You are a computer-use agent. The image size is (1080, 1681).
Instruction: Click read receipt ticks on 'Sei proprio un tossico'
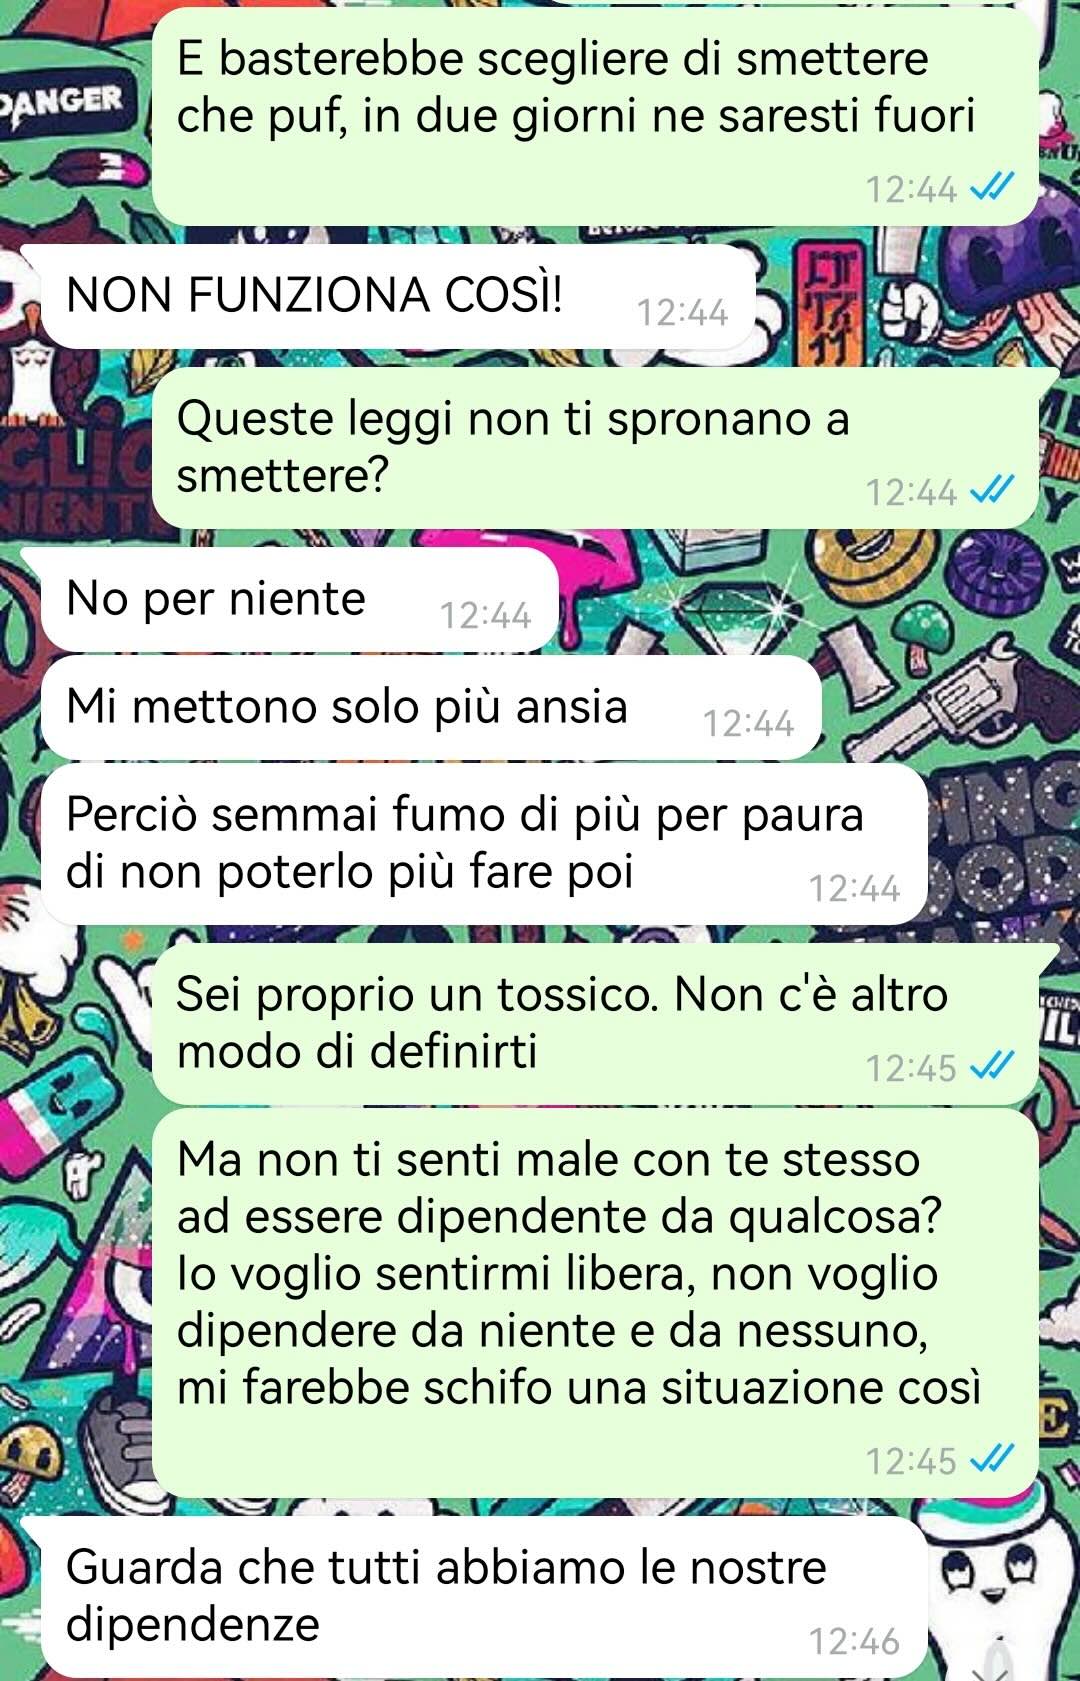pos(993,1067)
